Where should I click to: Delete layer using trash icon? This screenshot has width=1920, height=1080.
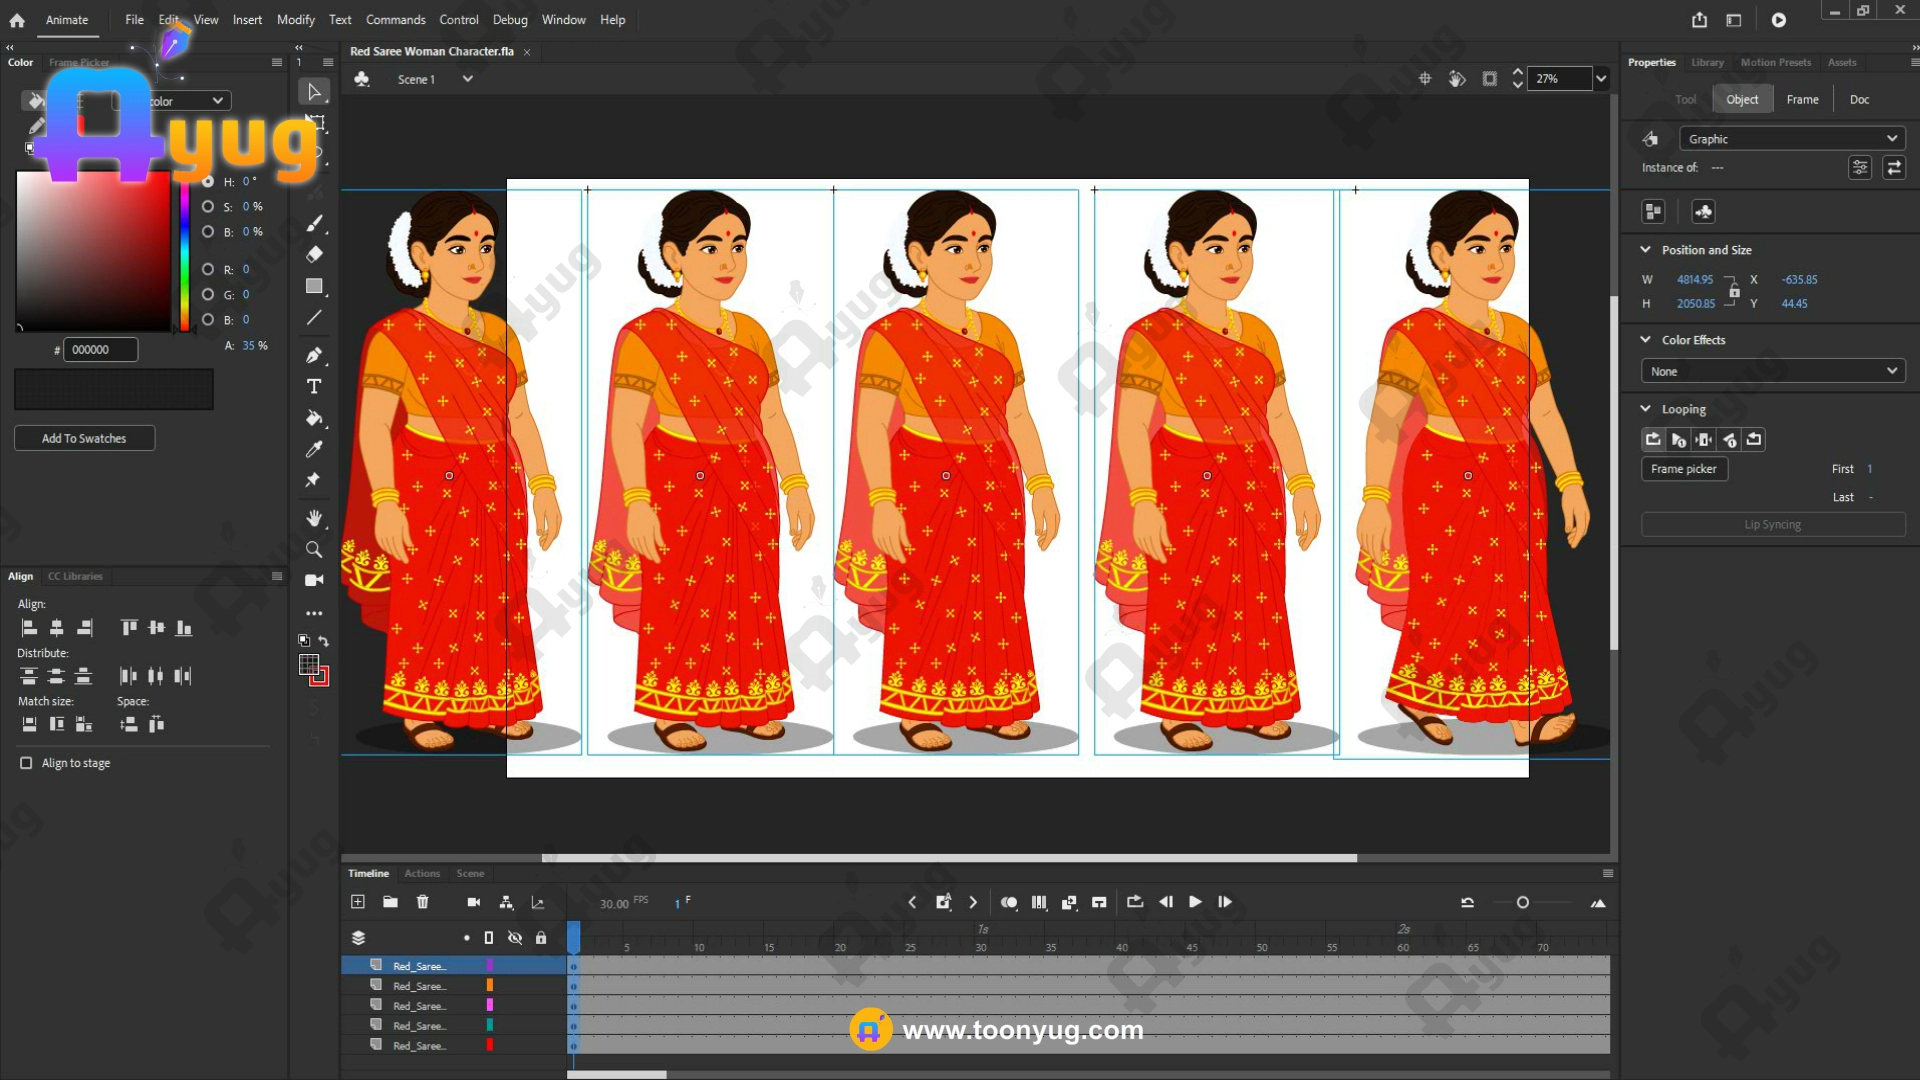(422, 902)
